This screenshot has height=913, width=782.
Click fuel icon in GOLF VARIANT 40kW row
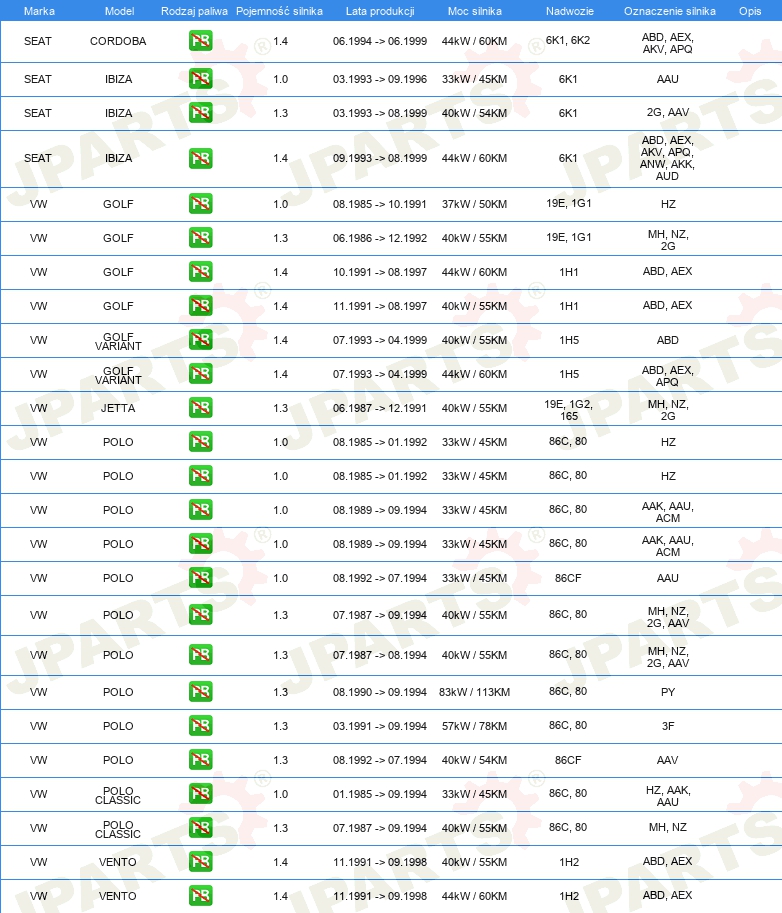coord(200,339)
